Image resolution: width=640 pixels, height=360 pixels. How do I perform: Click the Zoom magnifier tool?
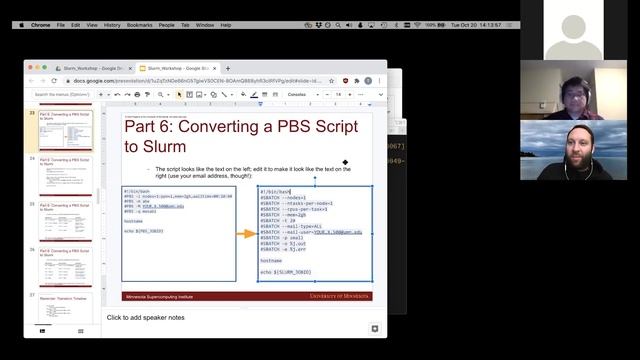click(x=160, y=95)
